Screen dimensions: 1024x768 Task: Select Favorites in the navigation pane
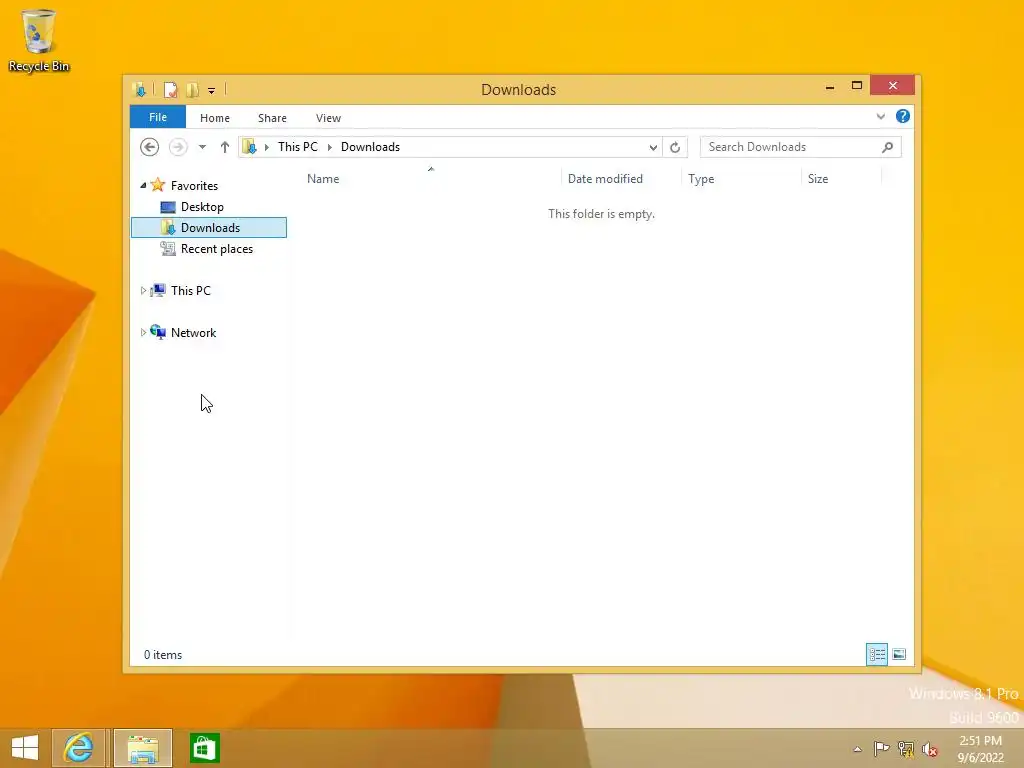point(194,185)
